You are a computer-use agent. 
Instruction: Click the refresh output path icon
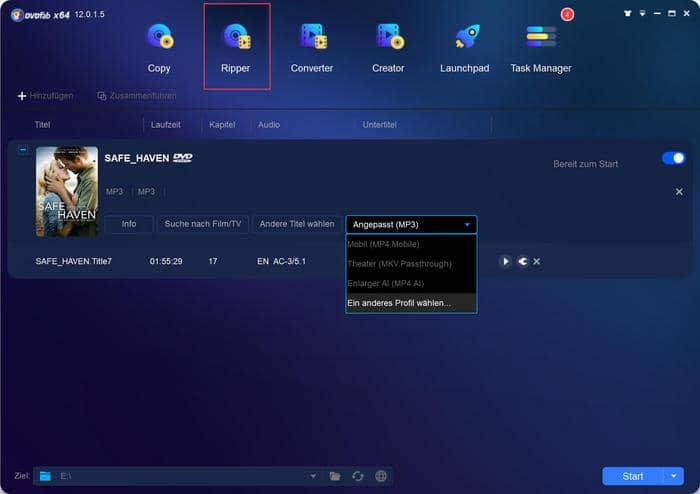pyautogui.click(x=358, y=476)
